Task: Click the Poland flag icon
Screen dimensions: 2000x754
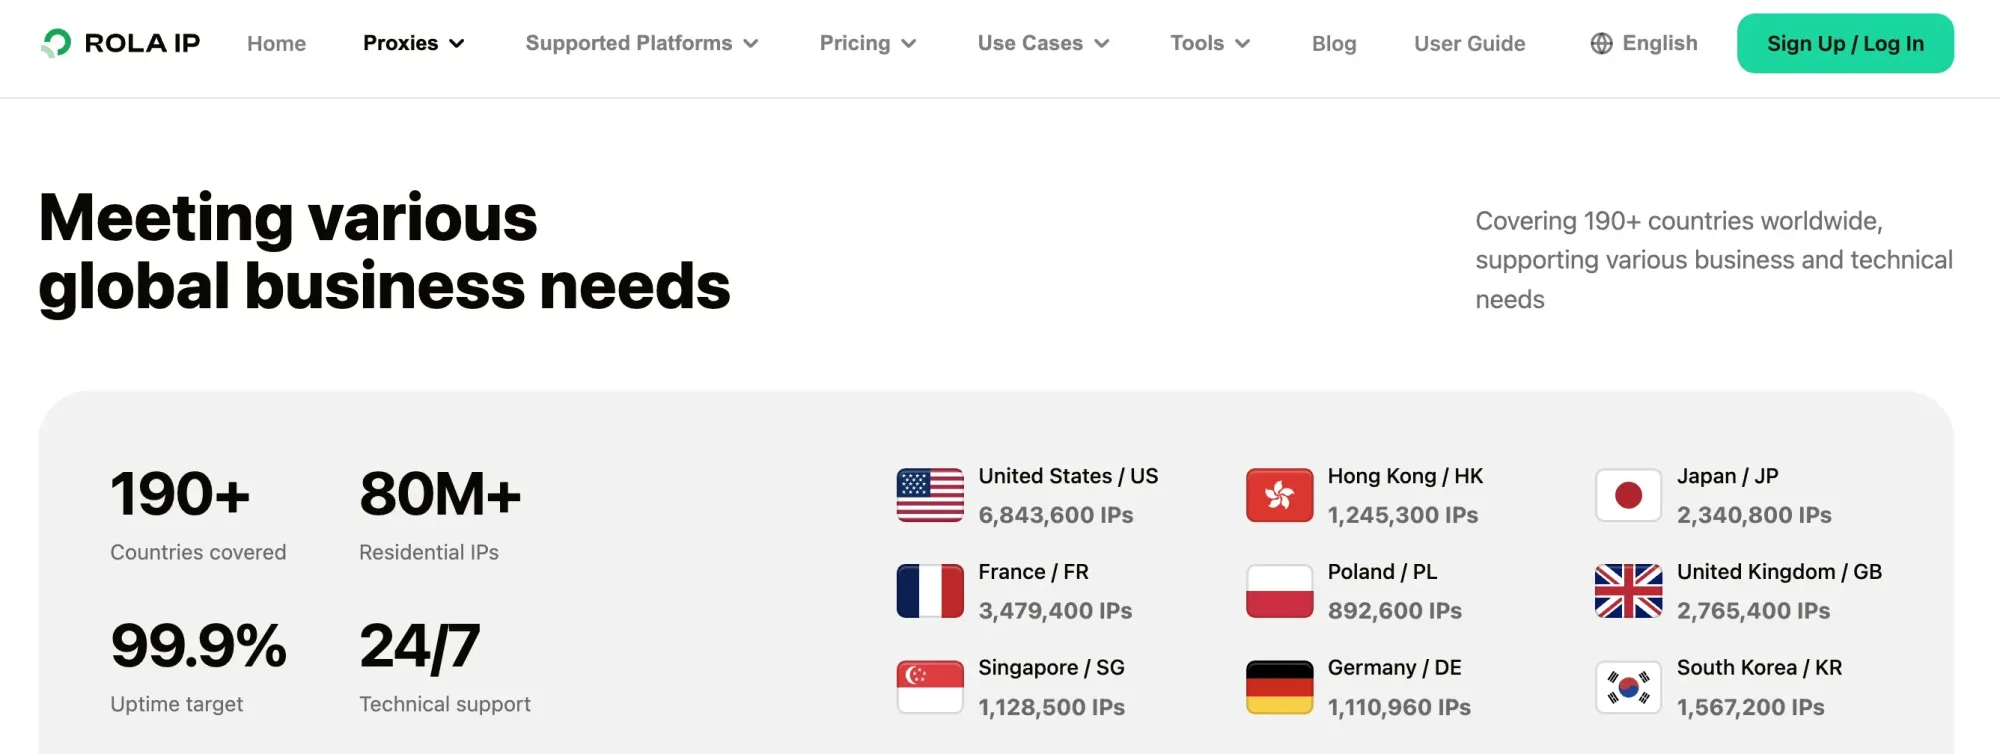Action: (1279, 591)
